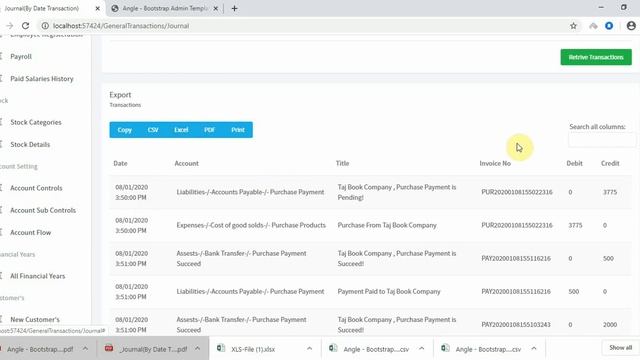640x360 pixels.
Task: Click 'Payment Paid to Taj Book Company' cell
Action: [389, 291]
